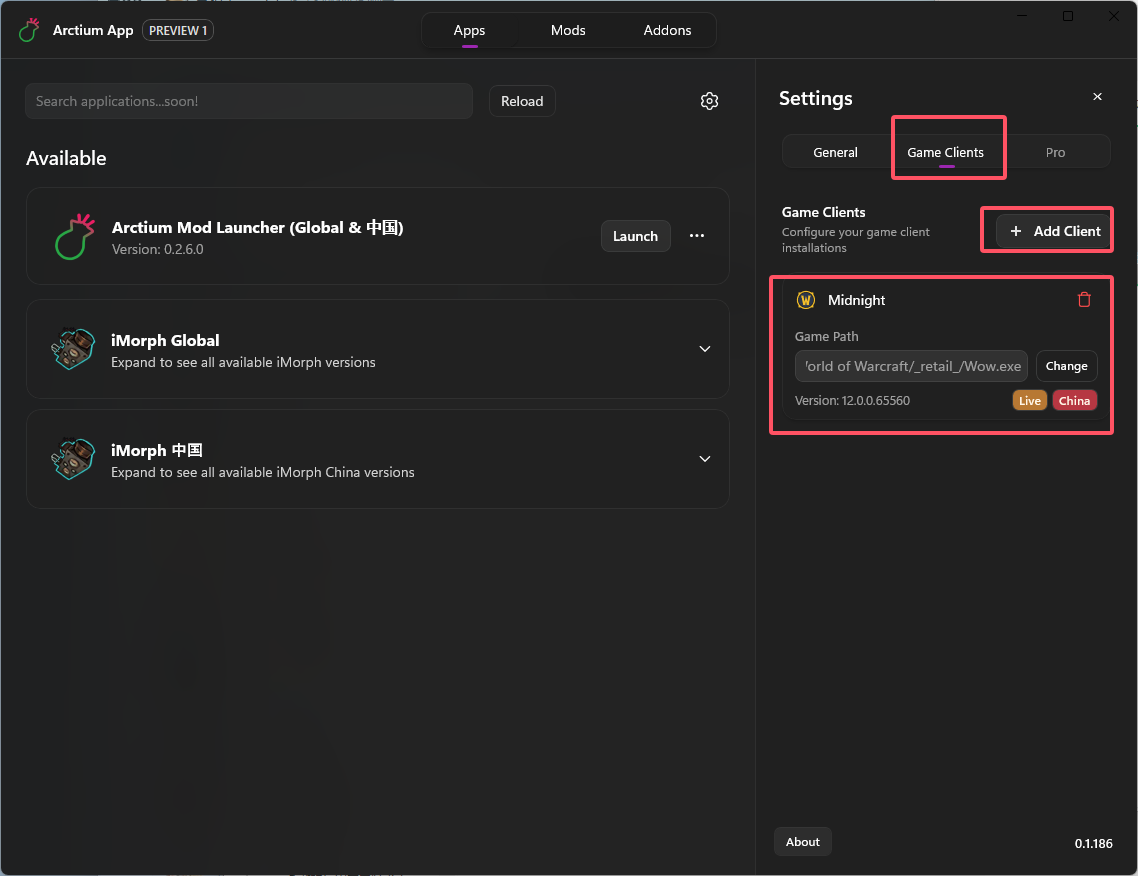Open the General settings tab
This screenshot has width=1138, height=876.
click(835, 152)
